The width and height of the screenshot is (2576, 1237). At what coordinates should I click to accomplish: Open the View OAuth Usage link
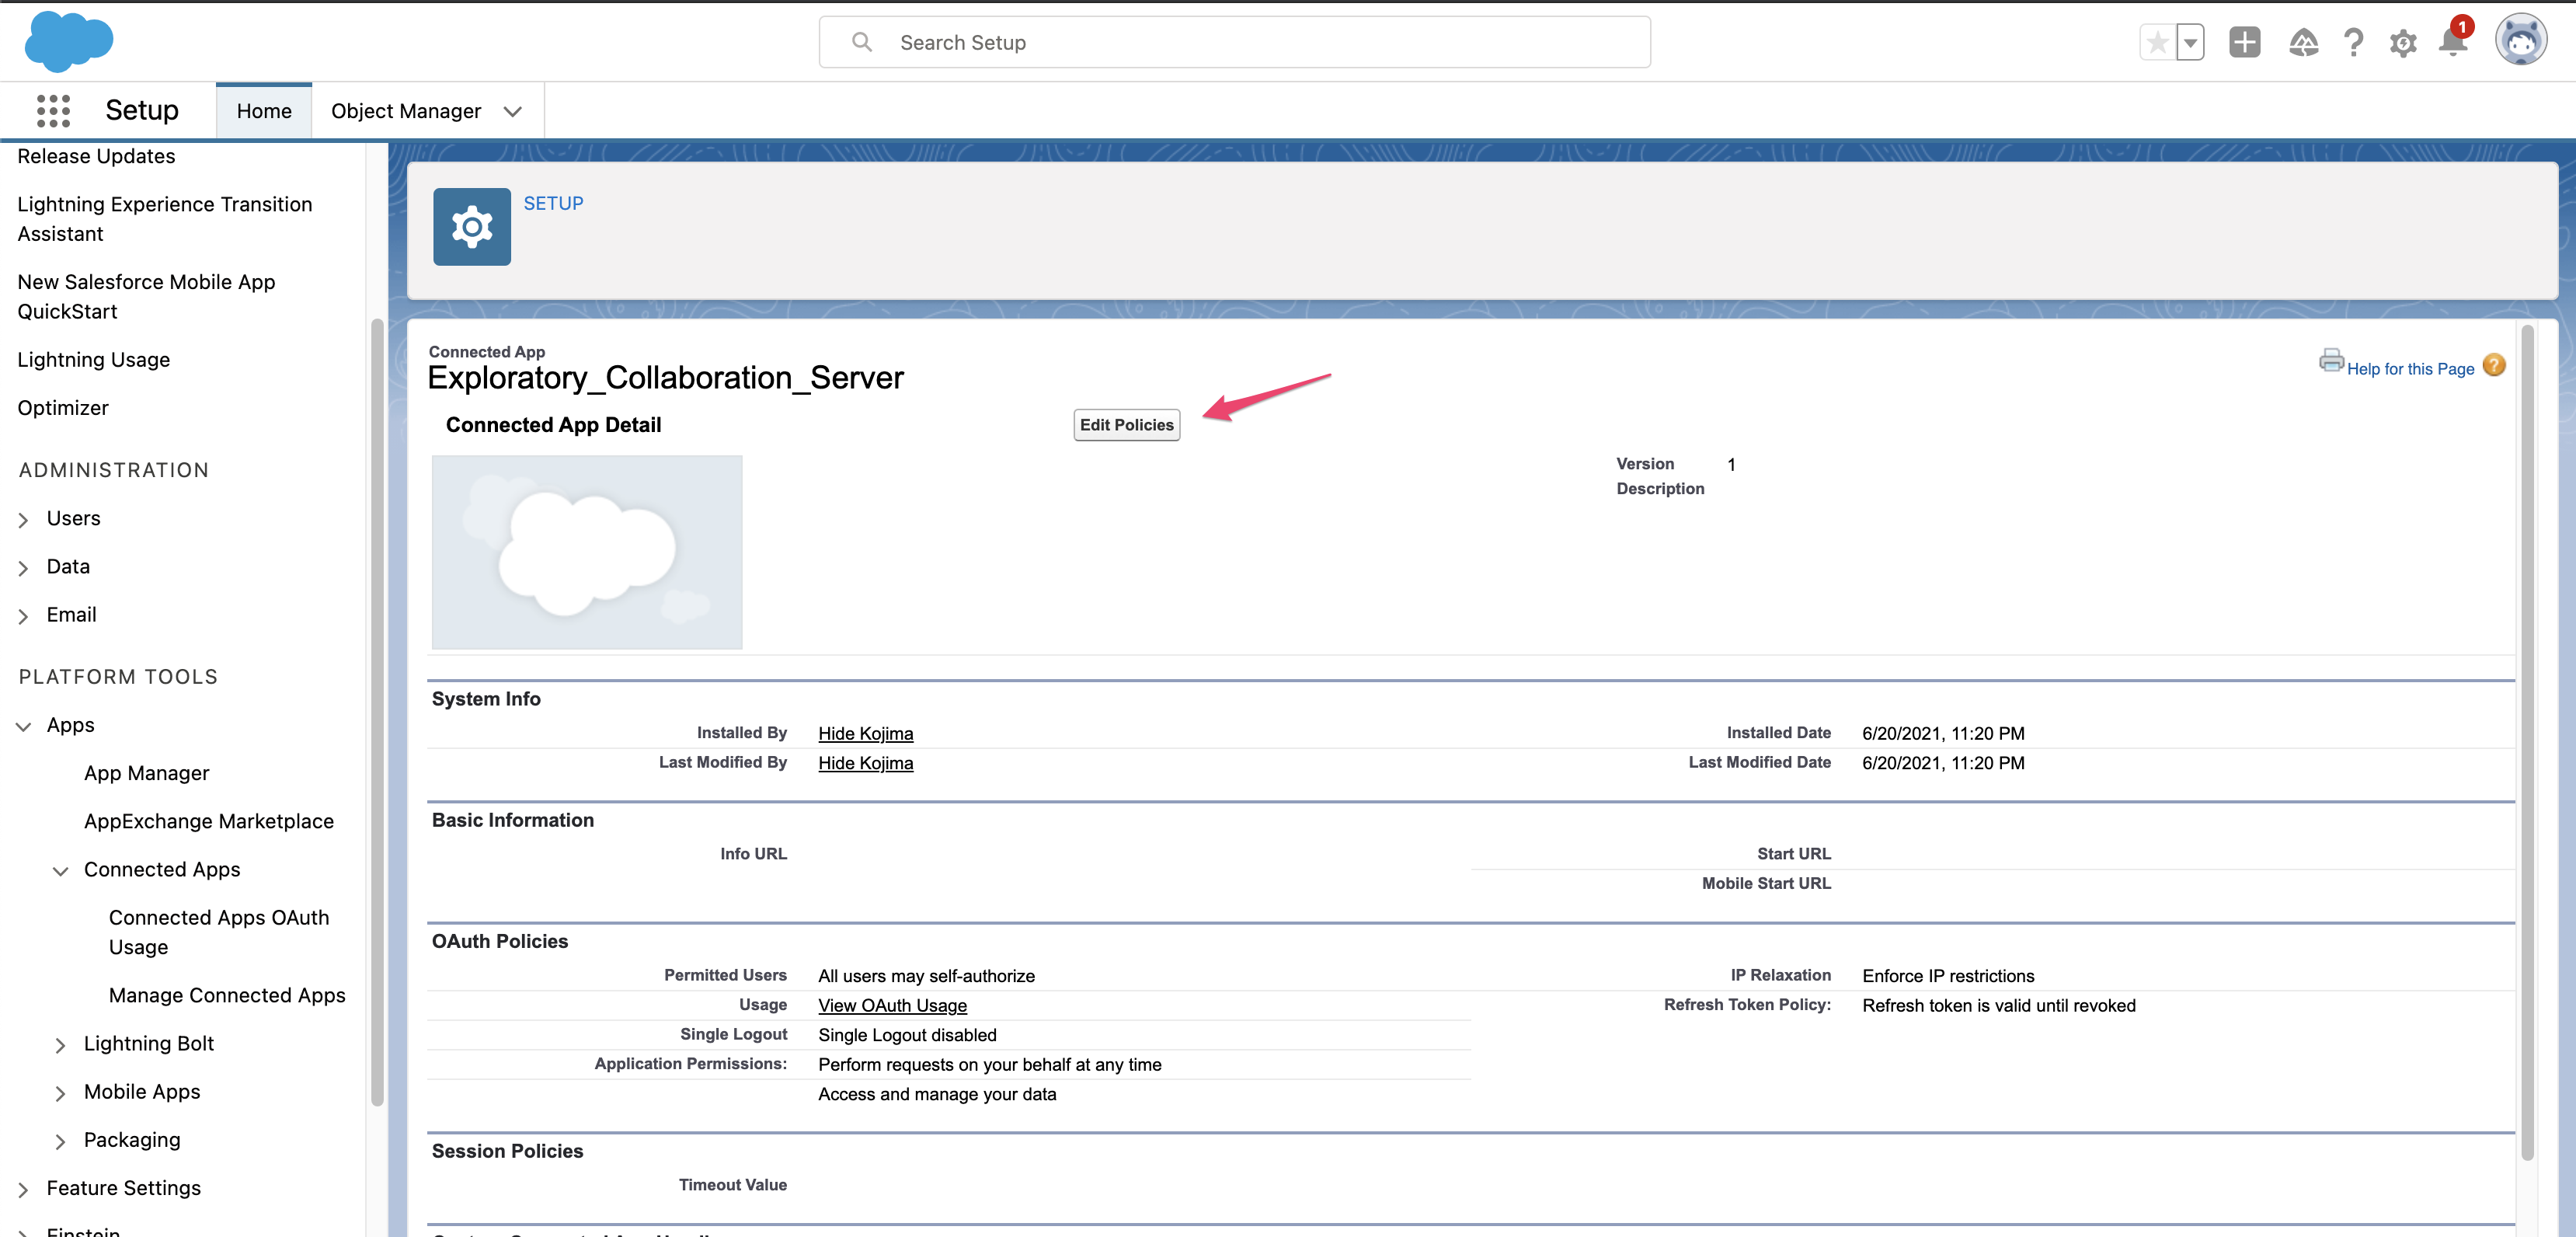click(892, 1005)
